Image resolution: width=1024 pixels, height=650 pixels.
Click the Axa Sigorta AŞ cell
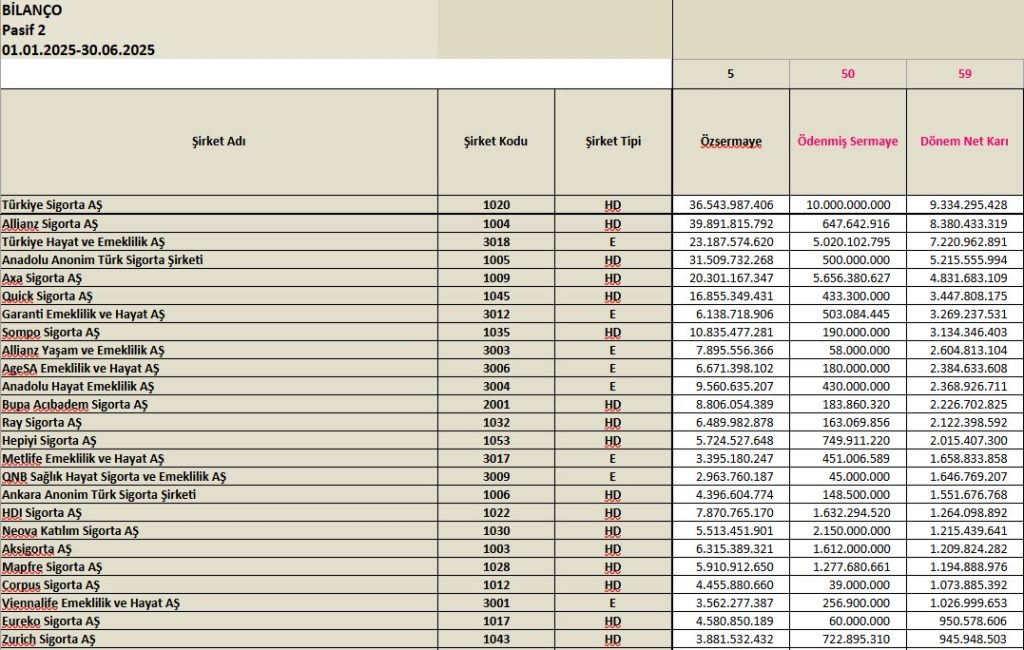pos(219,278)
